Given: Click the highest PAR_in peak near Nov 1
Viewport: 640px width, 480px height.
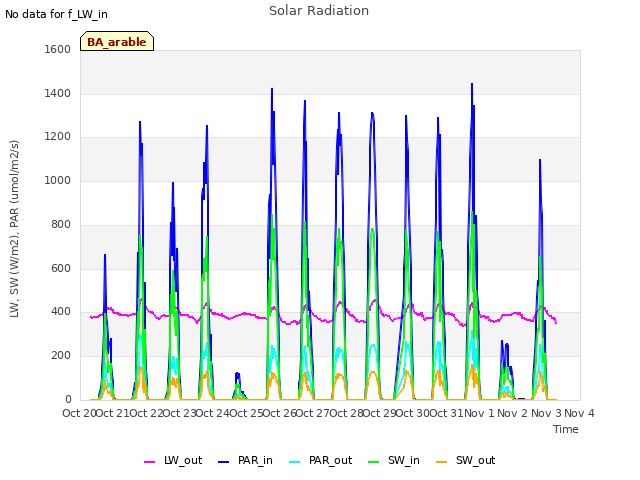Looking at the screenshot, I should (472, 84).
